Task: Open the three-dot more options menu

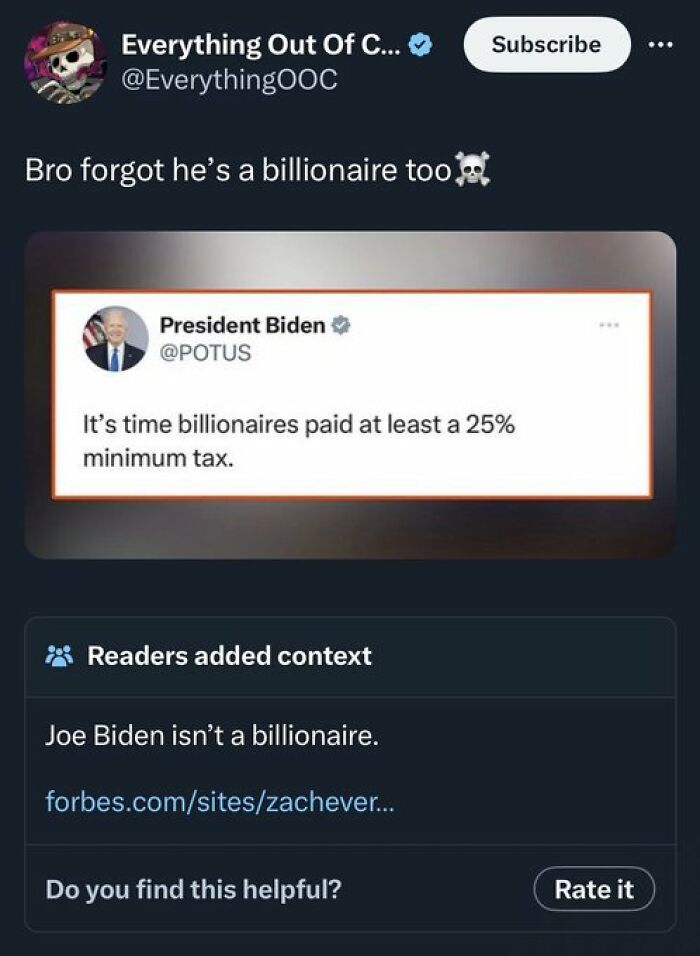Action: click(x=661, y=44)
